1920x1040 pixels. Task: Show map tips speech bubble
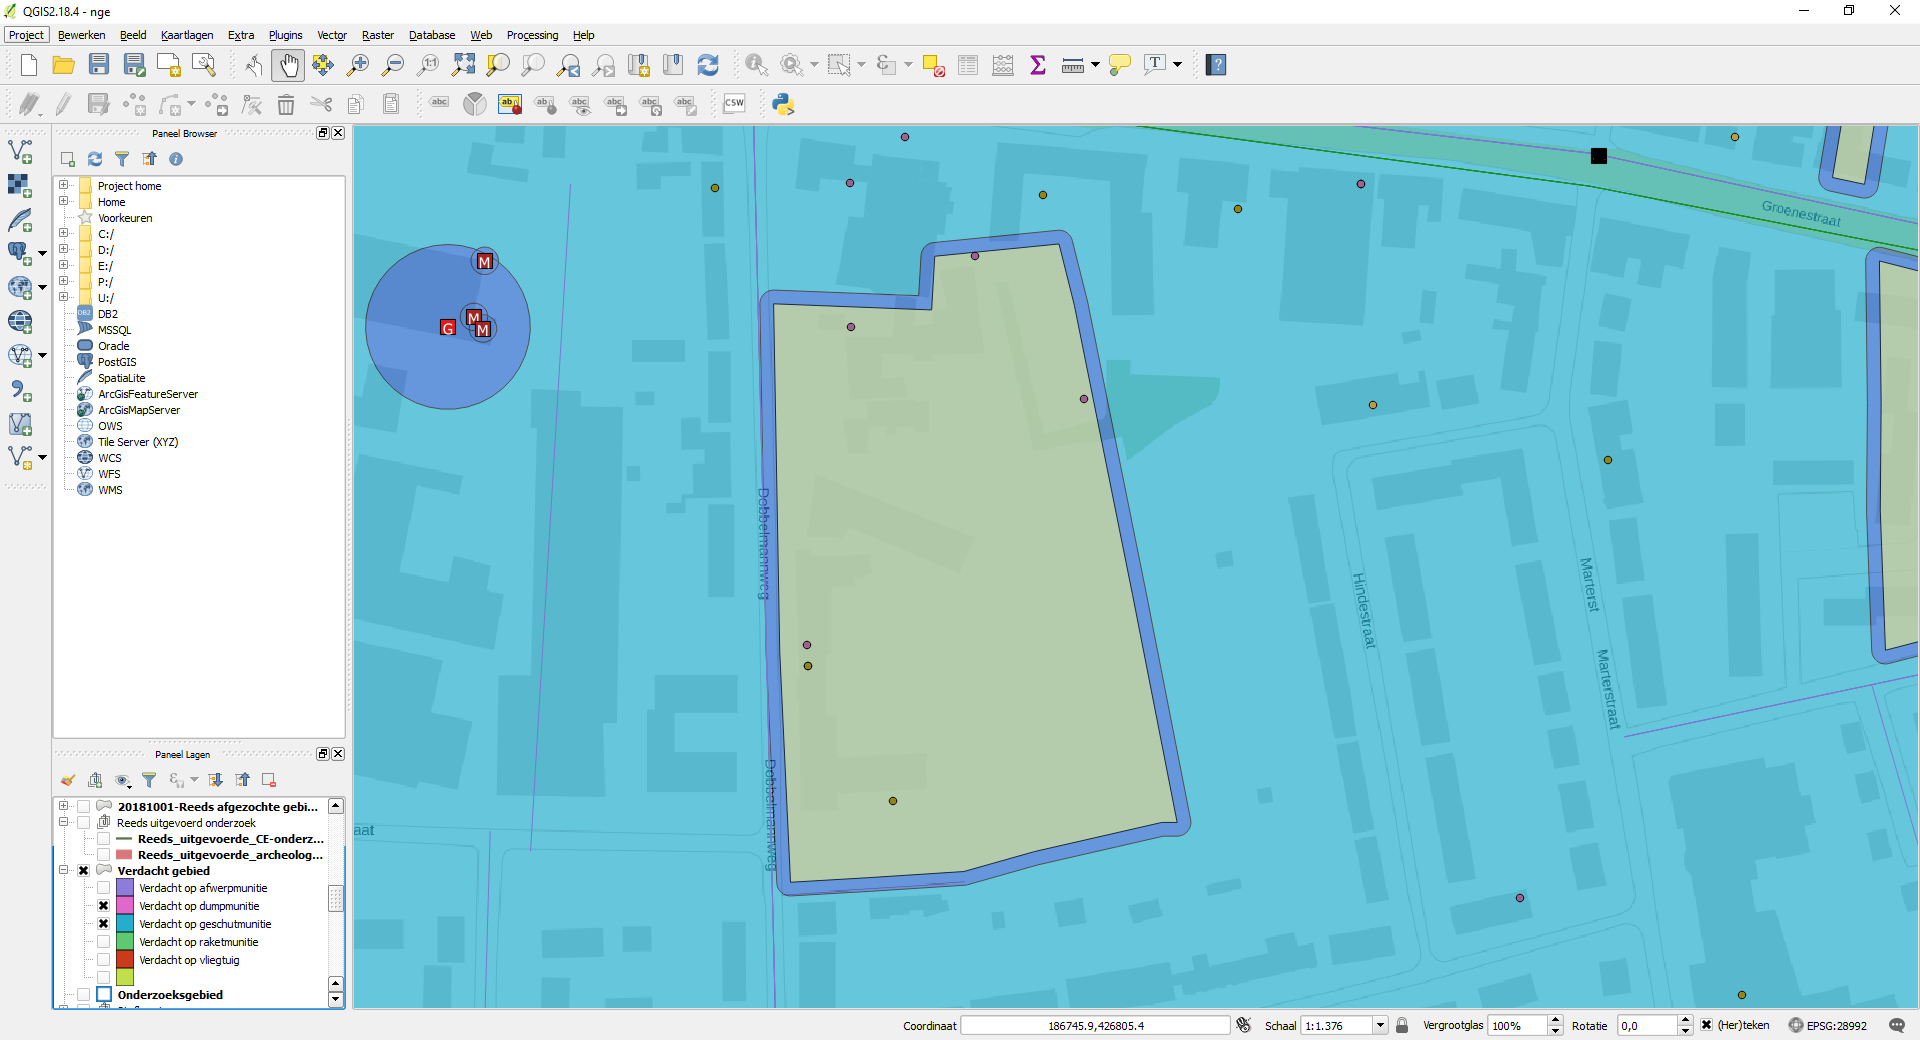click(x=1120, y=65)
